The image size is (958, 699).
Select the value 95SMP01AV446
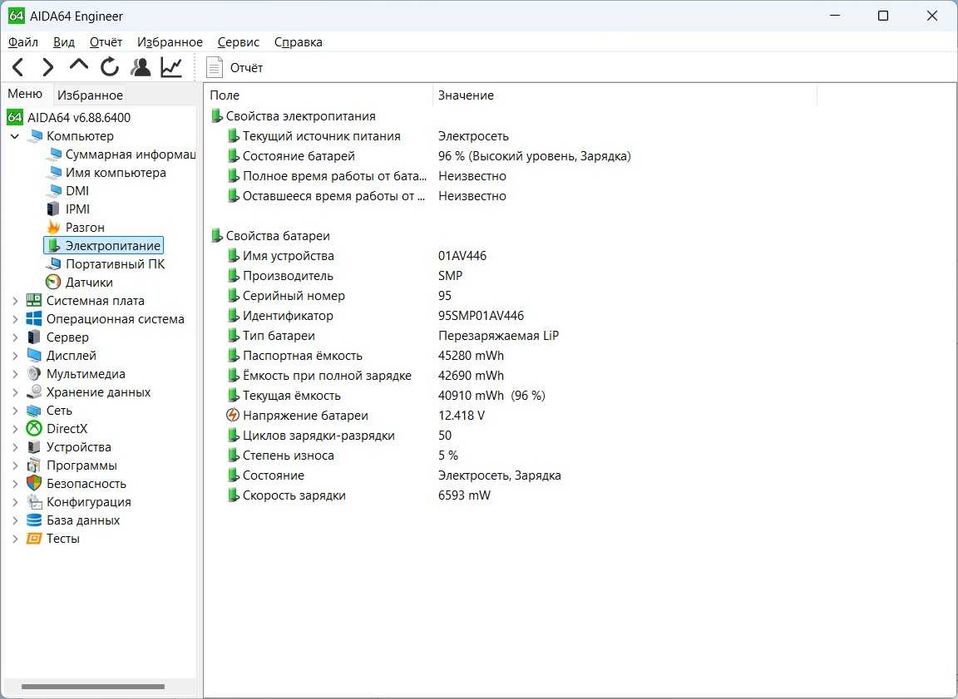[481, 316]
